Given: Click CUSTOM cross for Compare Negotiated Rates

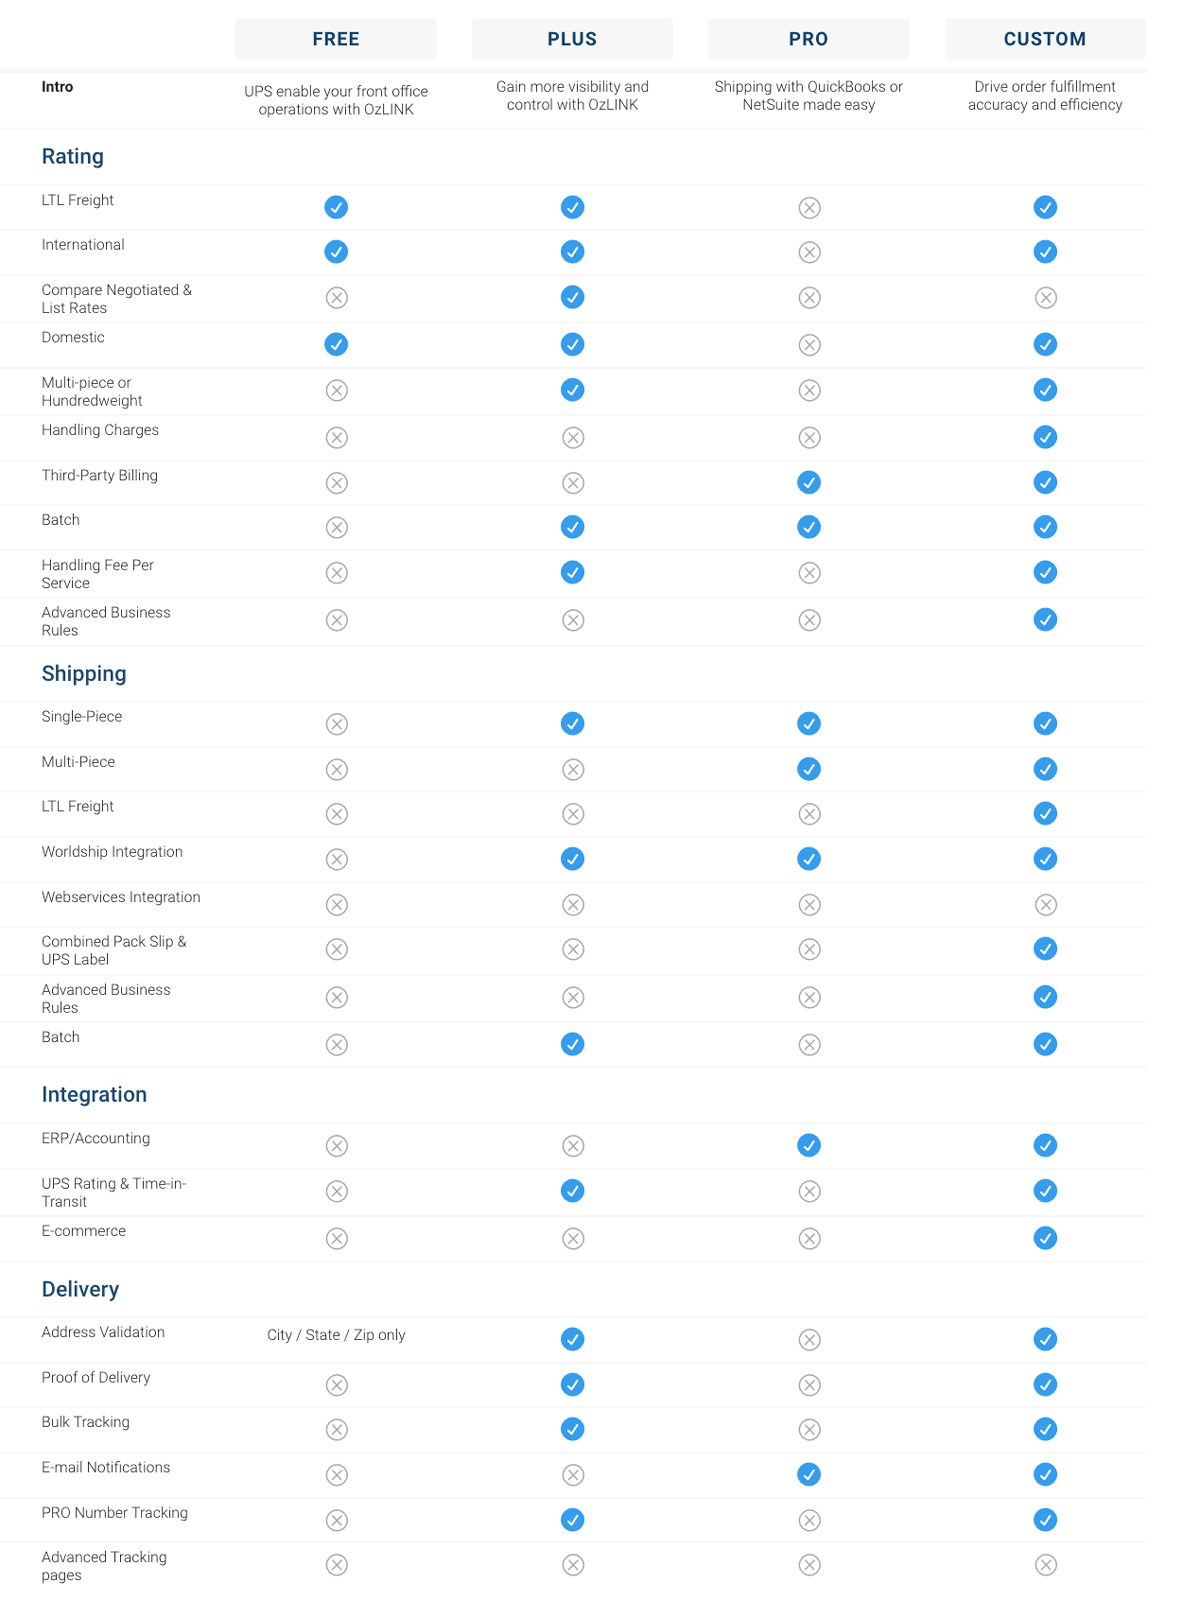Looking at the screenshot, I should click(x=1045, y=297).
